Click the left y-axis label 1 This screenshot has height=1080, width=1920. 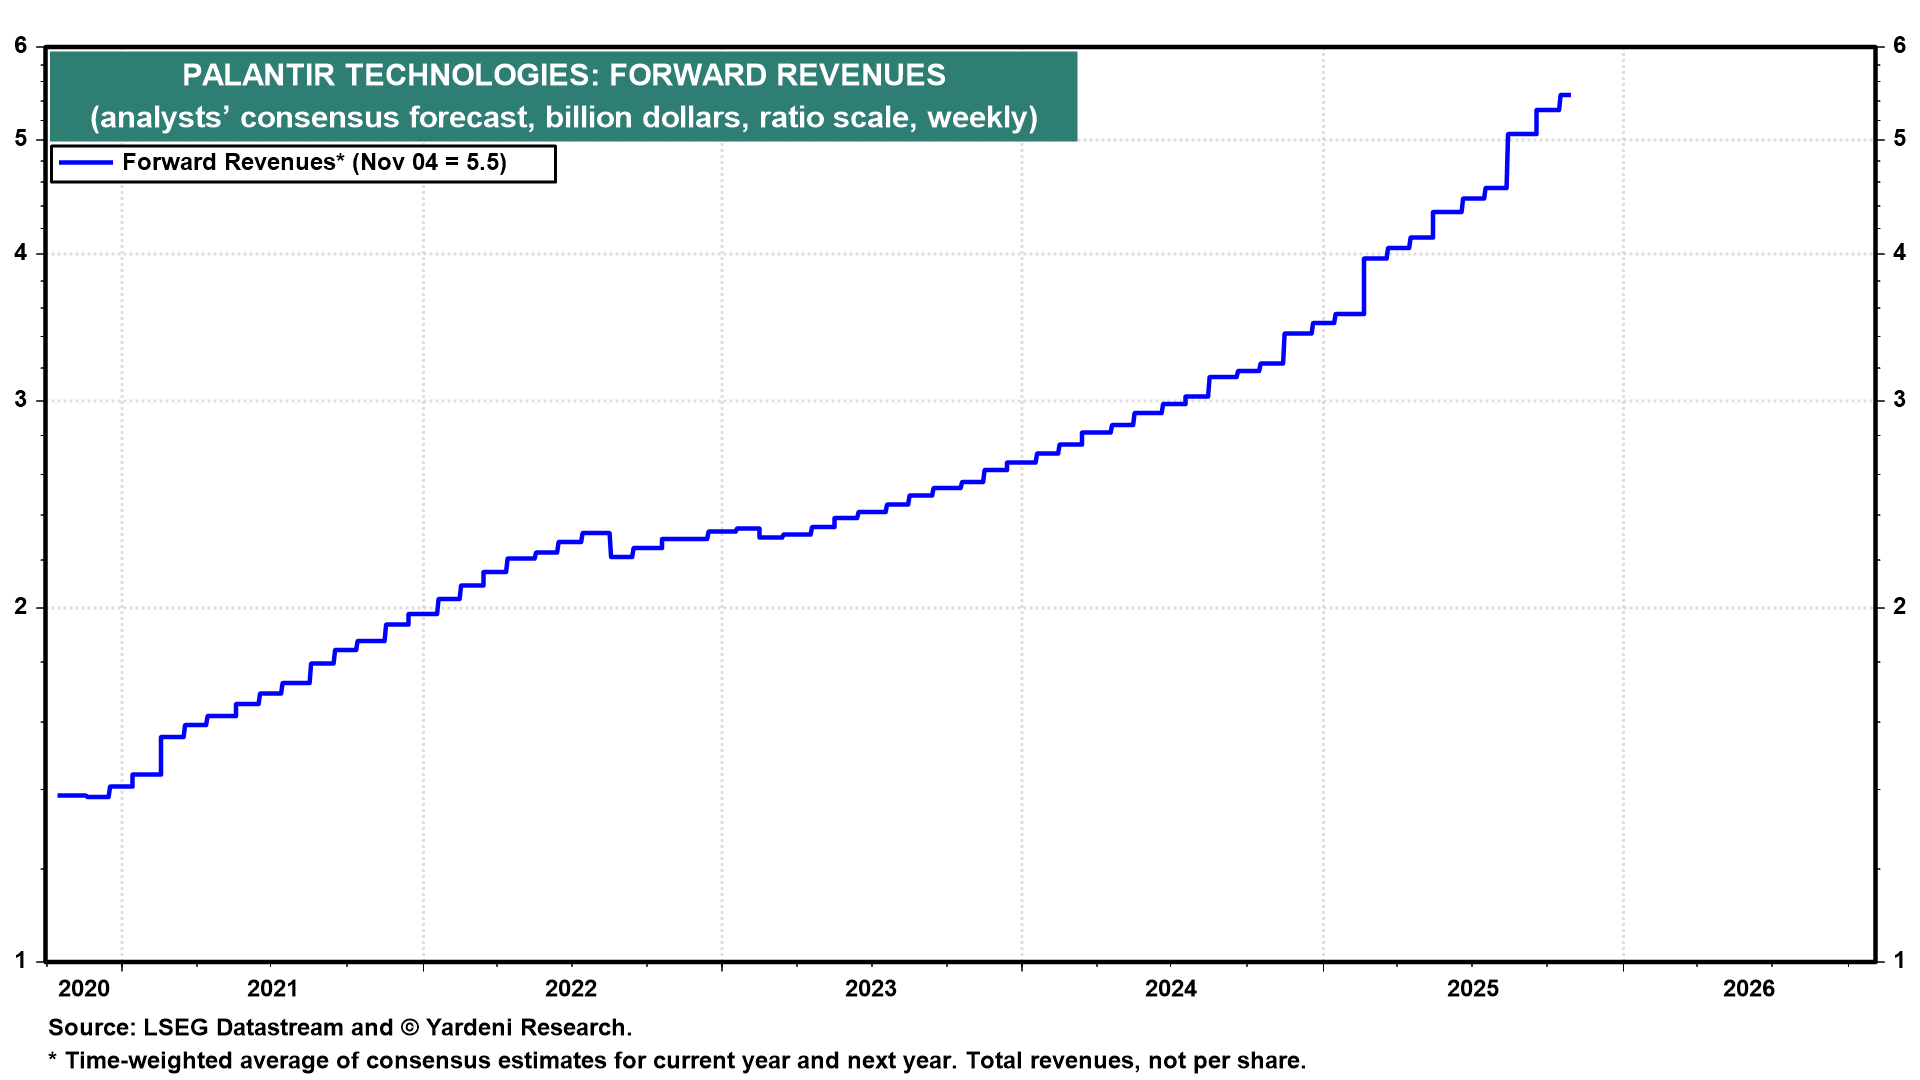[21, 961]
